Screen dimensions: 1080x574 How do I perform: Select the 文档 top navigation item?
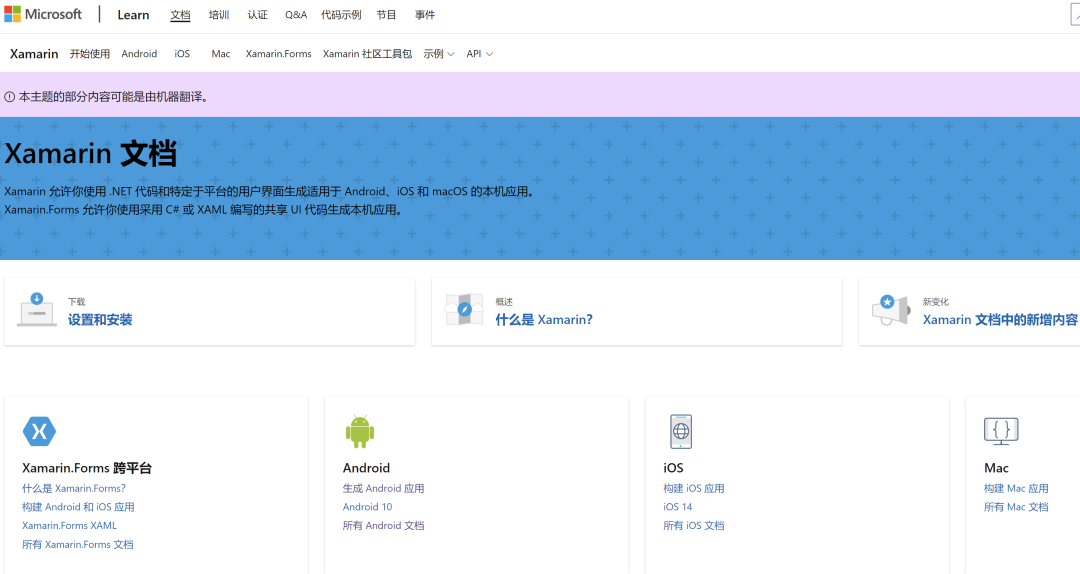coord(180,14)
